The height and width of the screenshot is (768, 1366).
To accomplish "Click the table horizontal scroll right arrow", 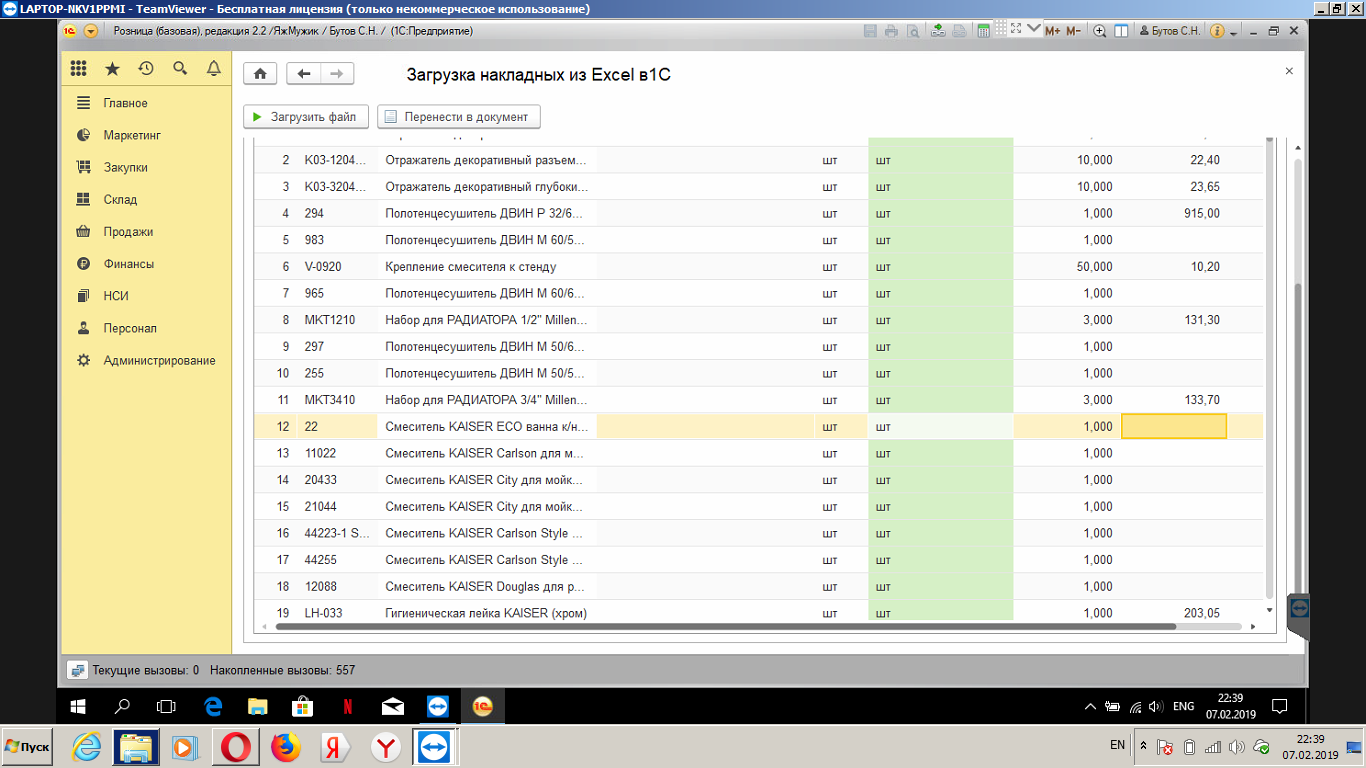I will click(x=1253, y=626).
